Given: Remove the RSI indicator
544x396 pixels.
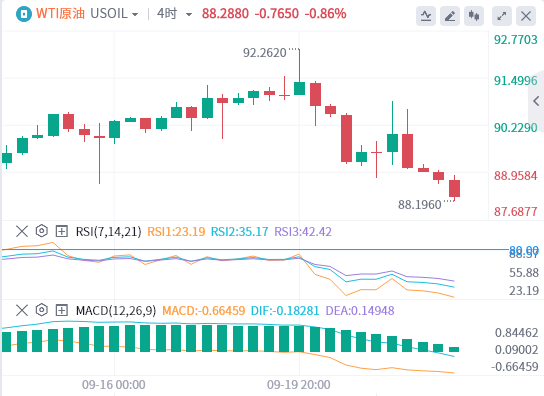Looking at the screenshot, I should [x=22, y=231].
